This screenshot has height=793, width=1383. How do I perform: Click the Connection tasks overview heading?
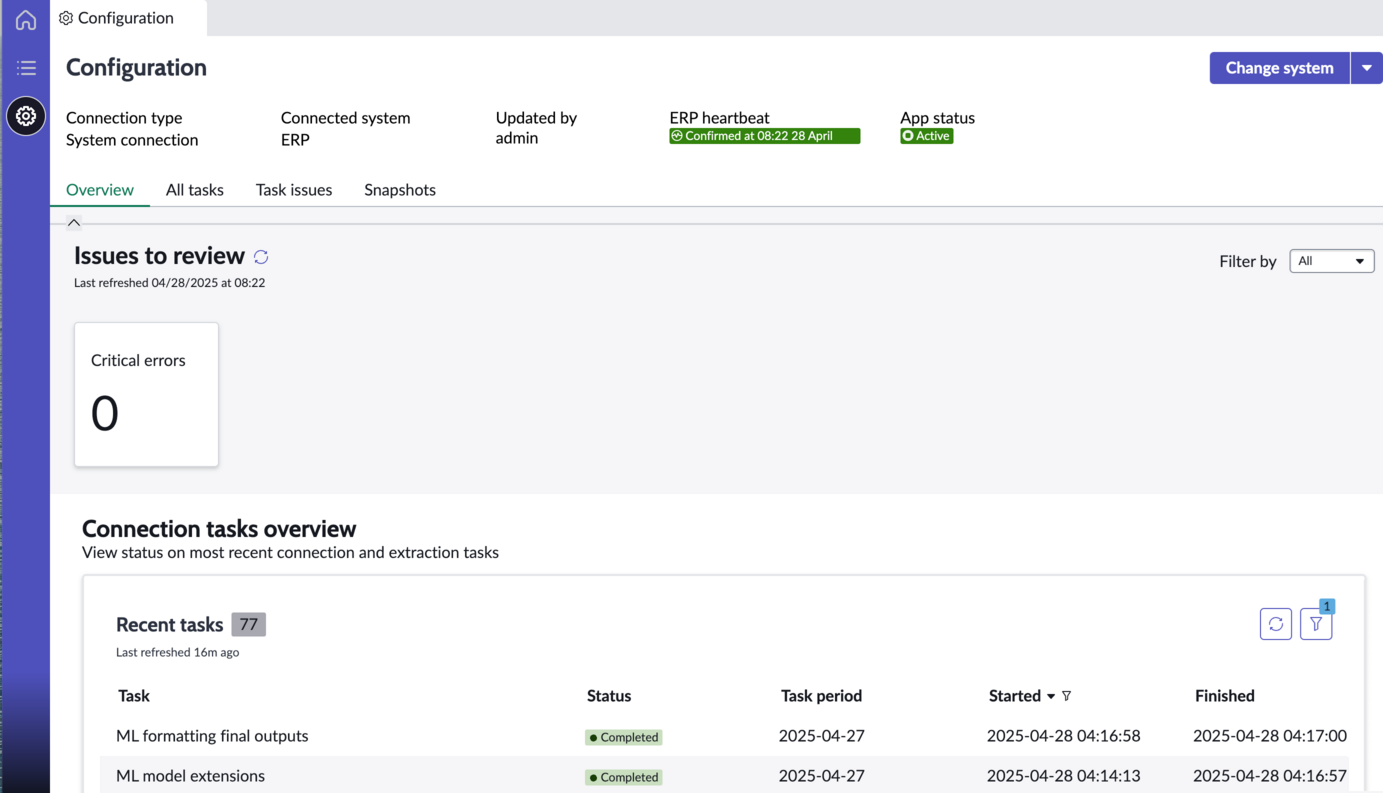pos(219,529)
